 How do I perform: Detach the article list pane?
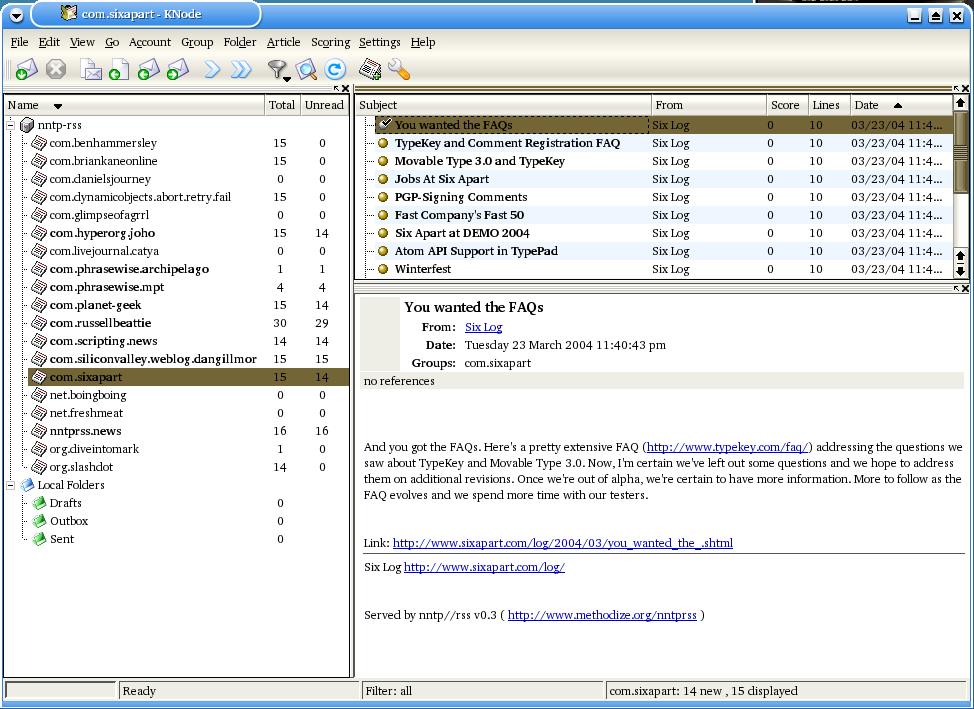click(x=957, y=89)
